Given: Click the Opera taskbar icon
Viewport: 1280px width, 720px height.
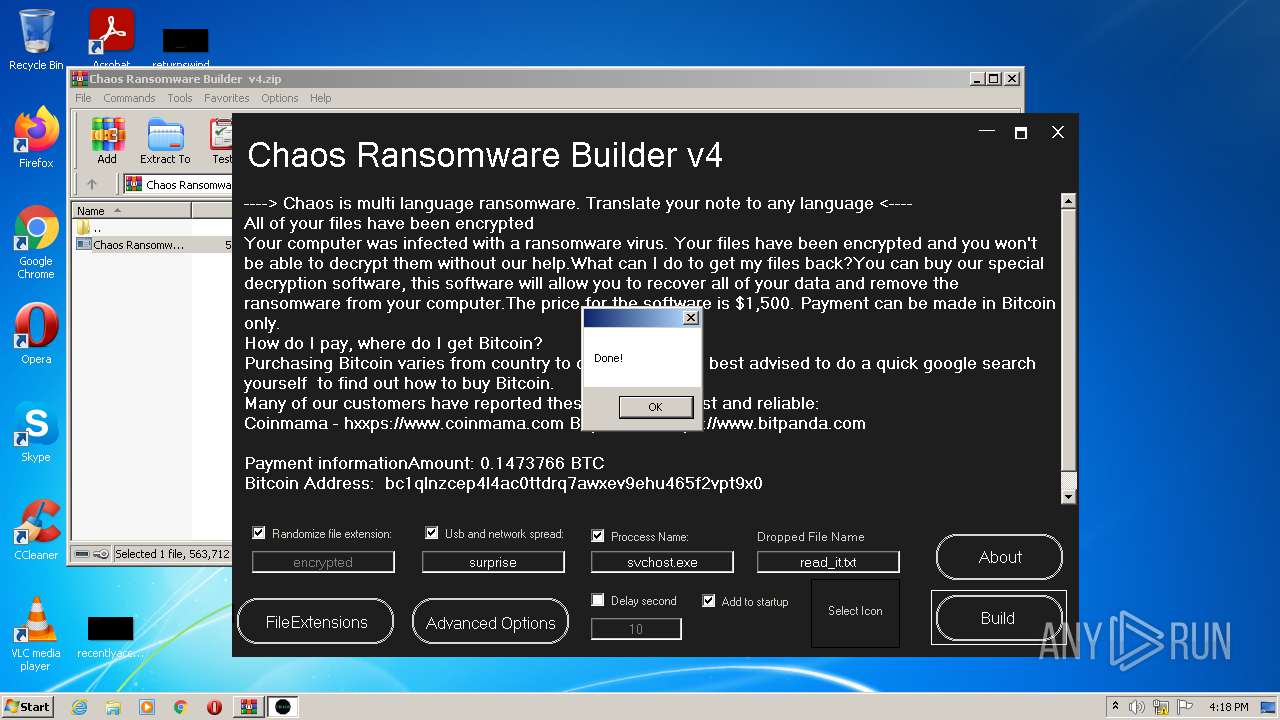Looking at the screenshot, I should coord(214,707).
